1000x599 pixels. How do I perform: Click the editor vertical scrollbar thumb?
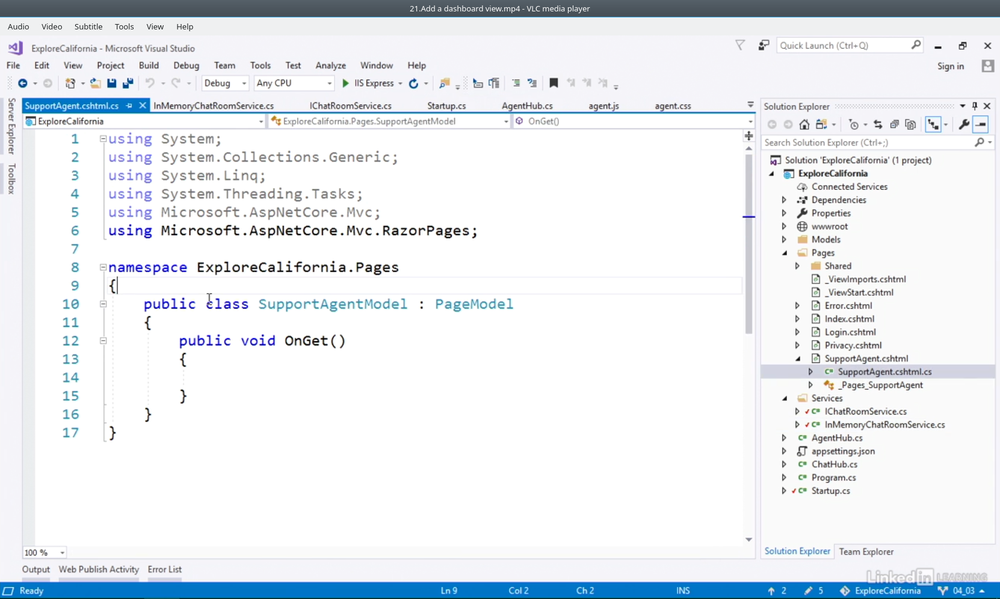pos(749,242)
